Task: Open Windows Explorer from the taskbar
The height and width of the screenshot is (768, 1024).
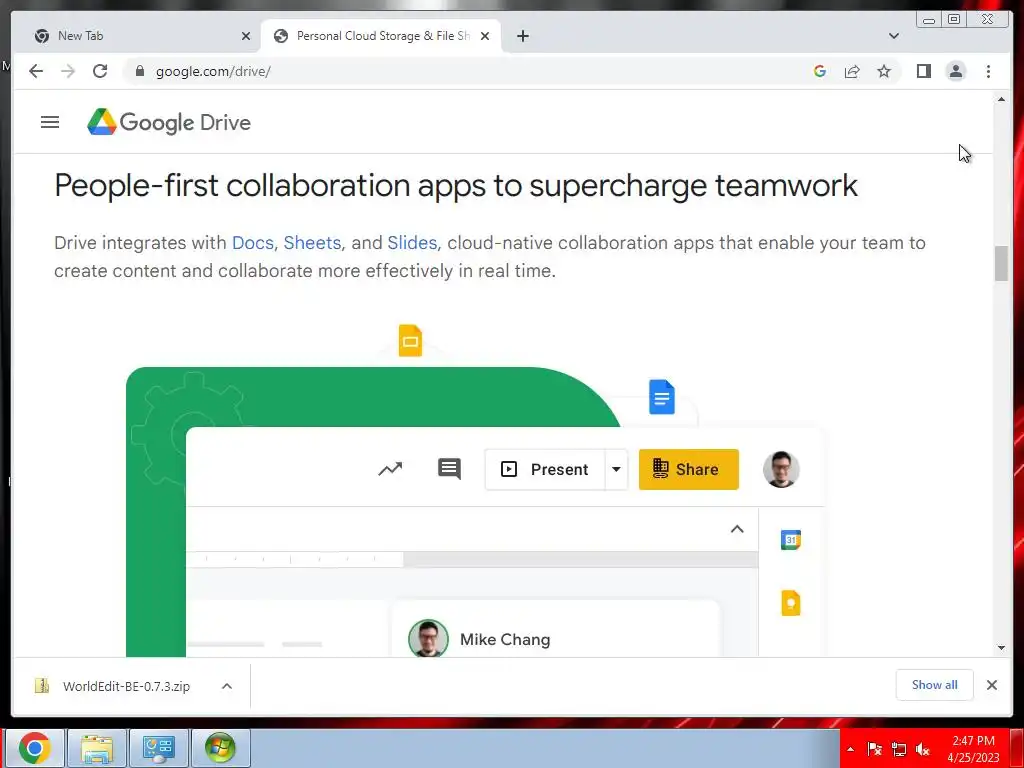Action: [x=97, y=748]
